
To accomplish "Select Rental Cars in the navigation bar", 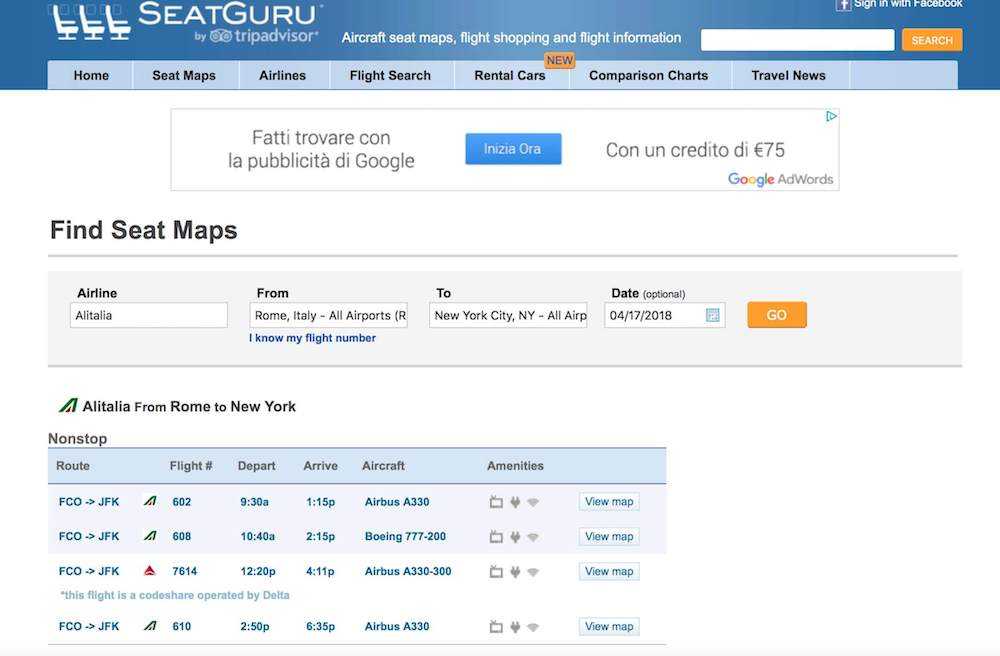I will [510, 75].
